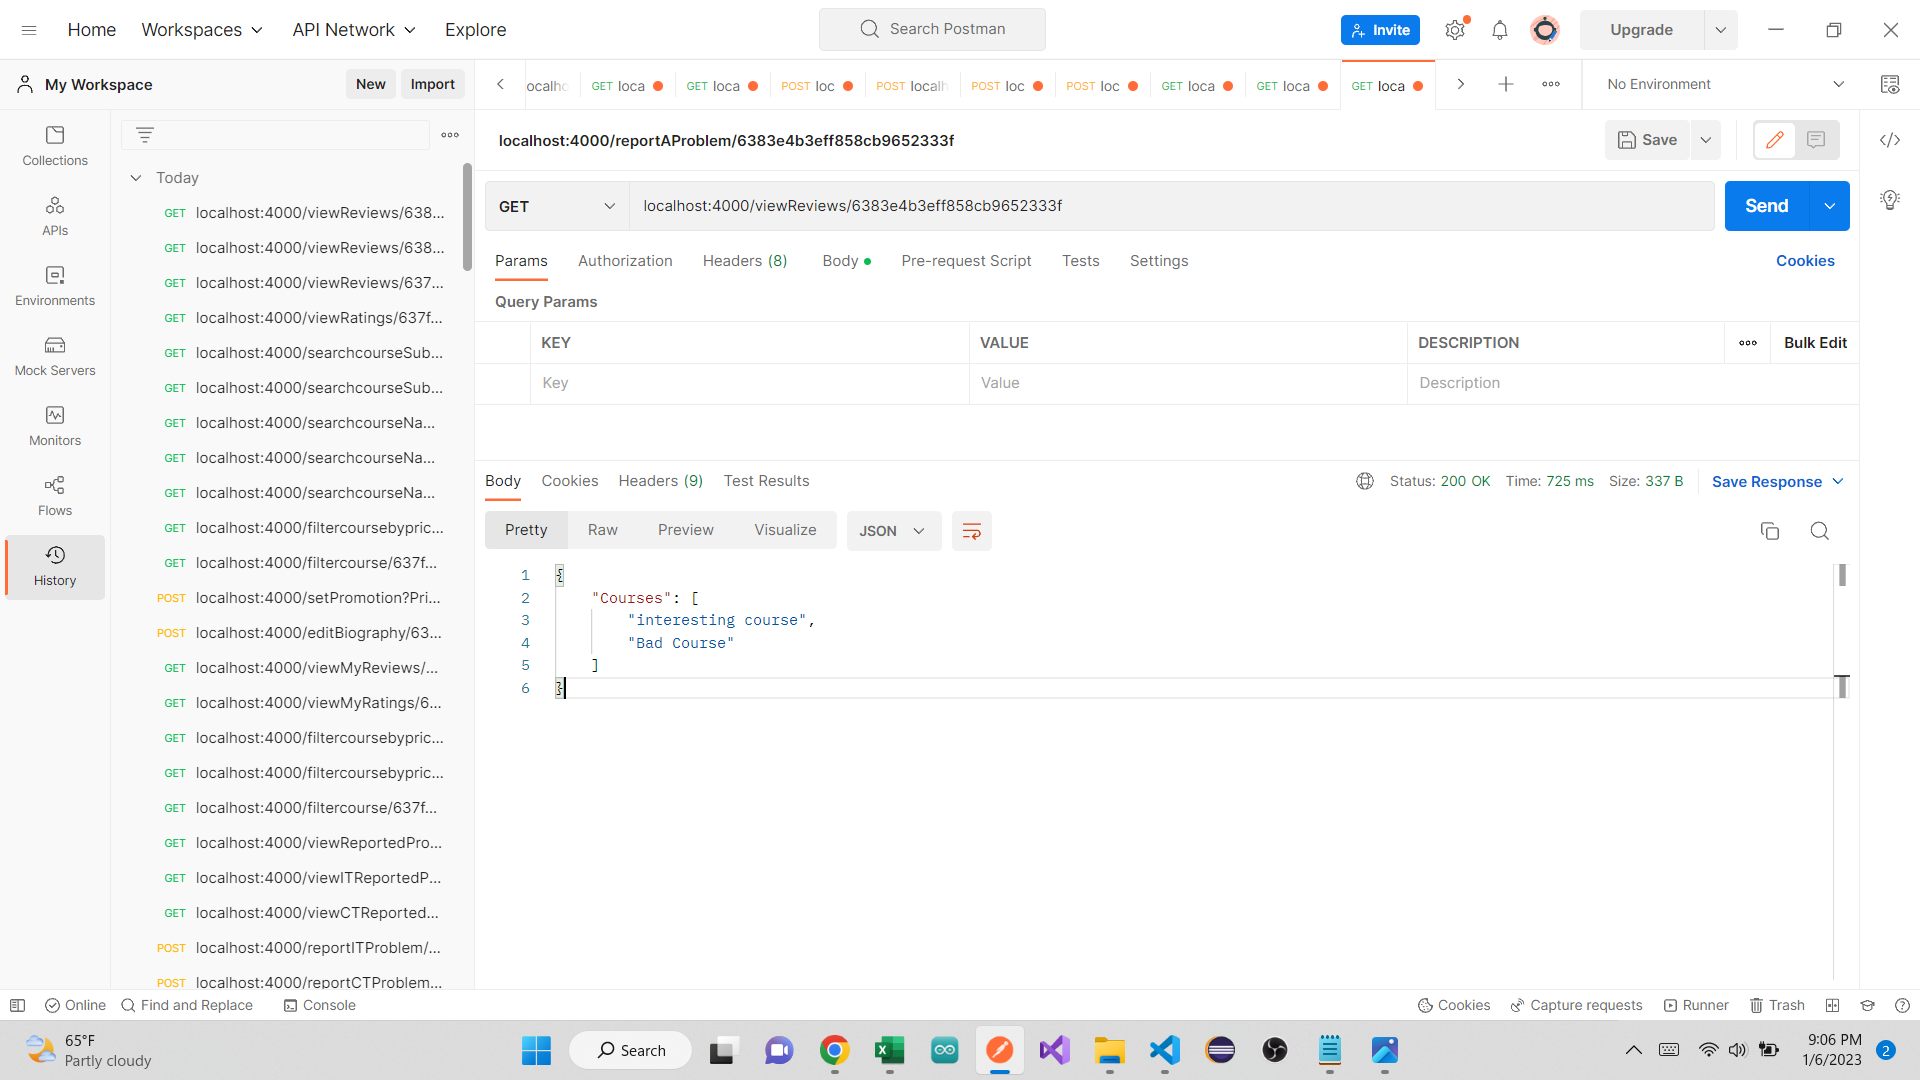This screenshot has height=1080, width=1920.
Task: Open the environment quick look icon
Action: pyautogui.click(x=1890, y=84)
